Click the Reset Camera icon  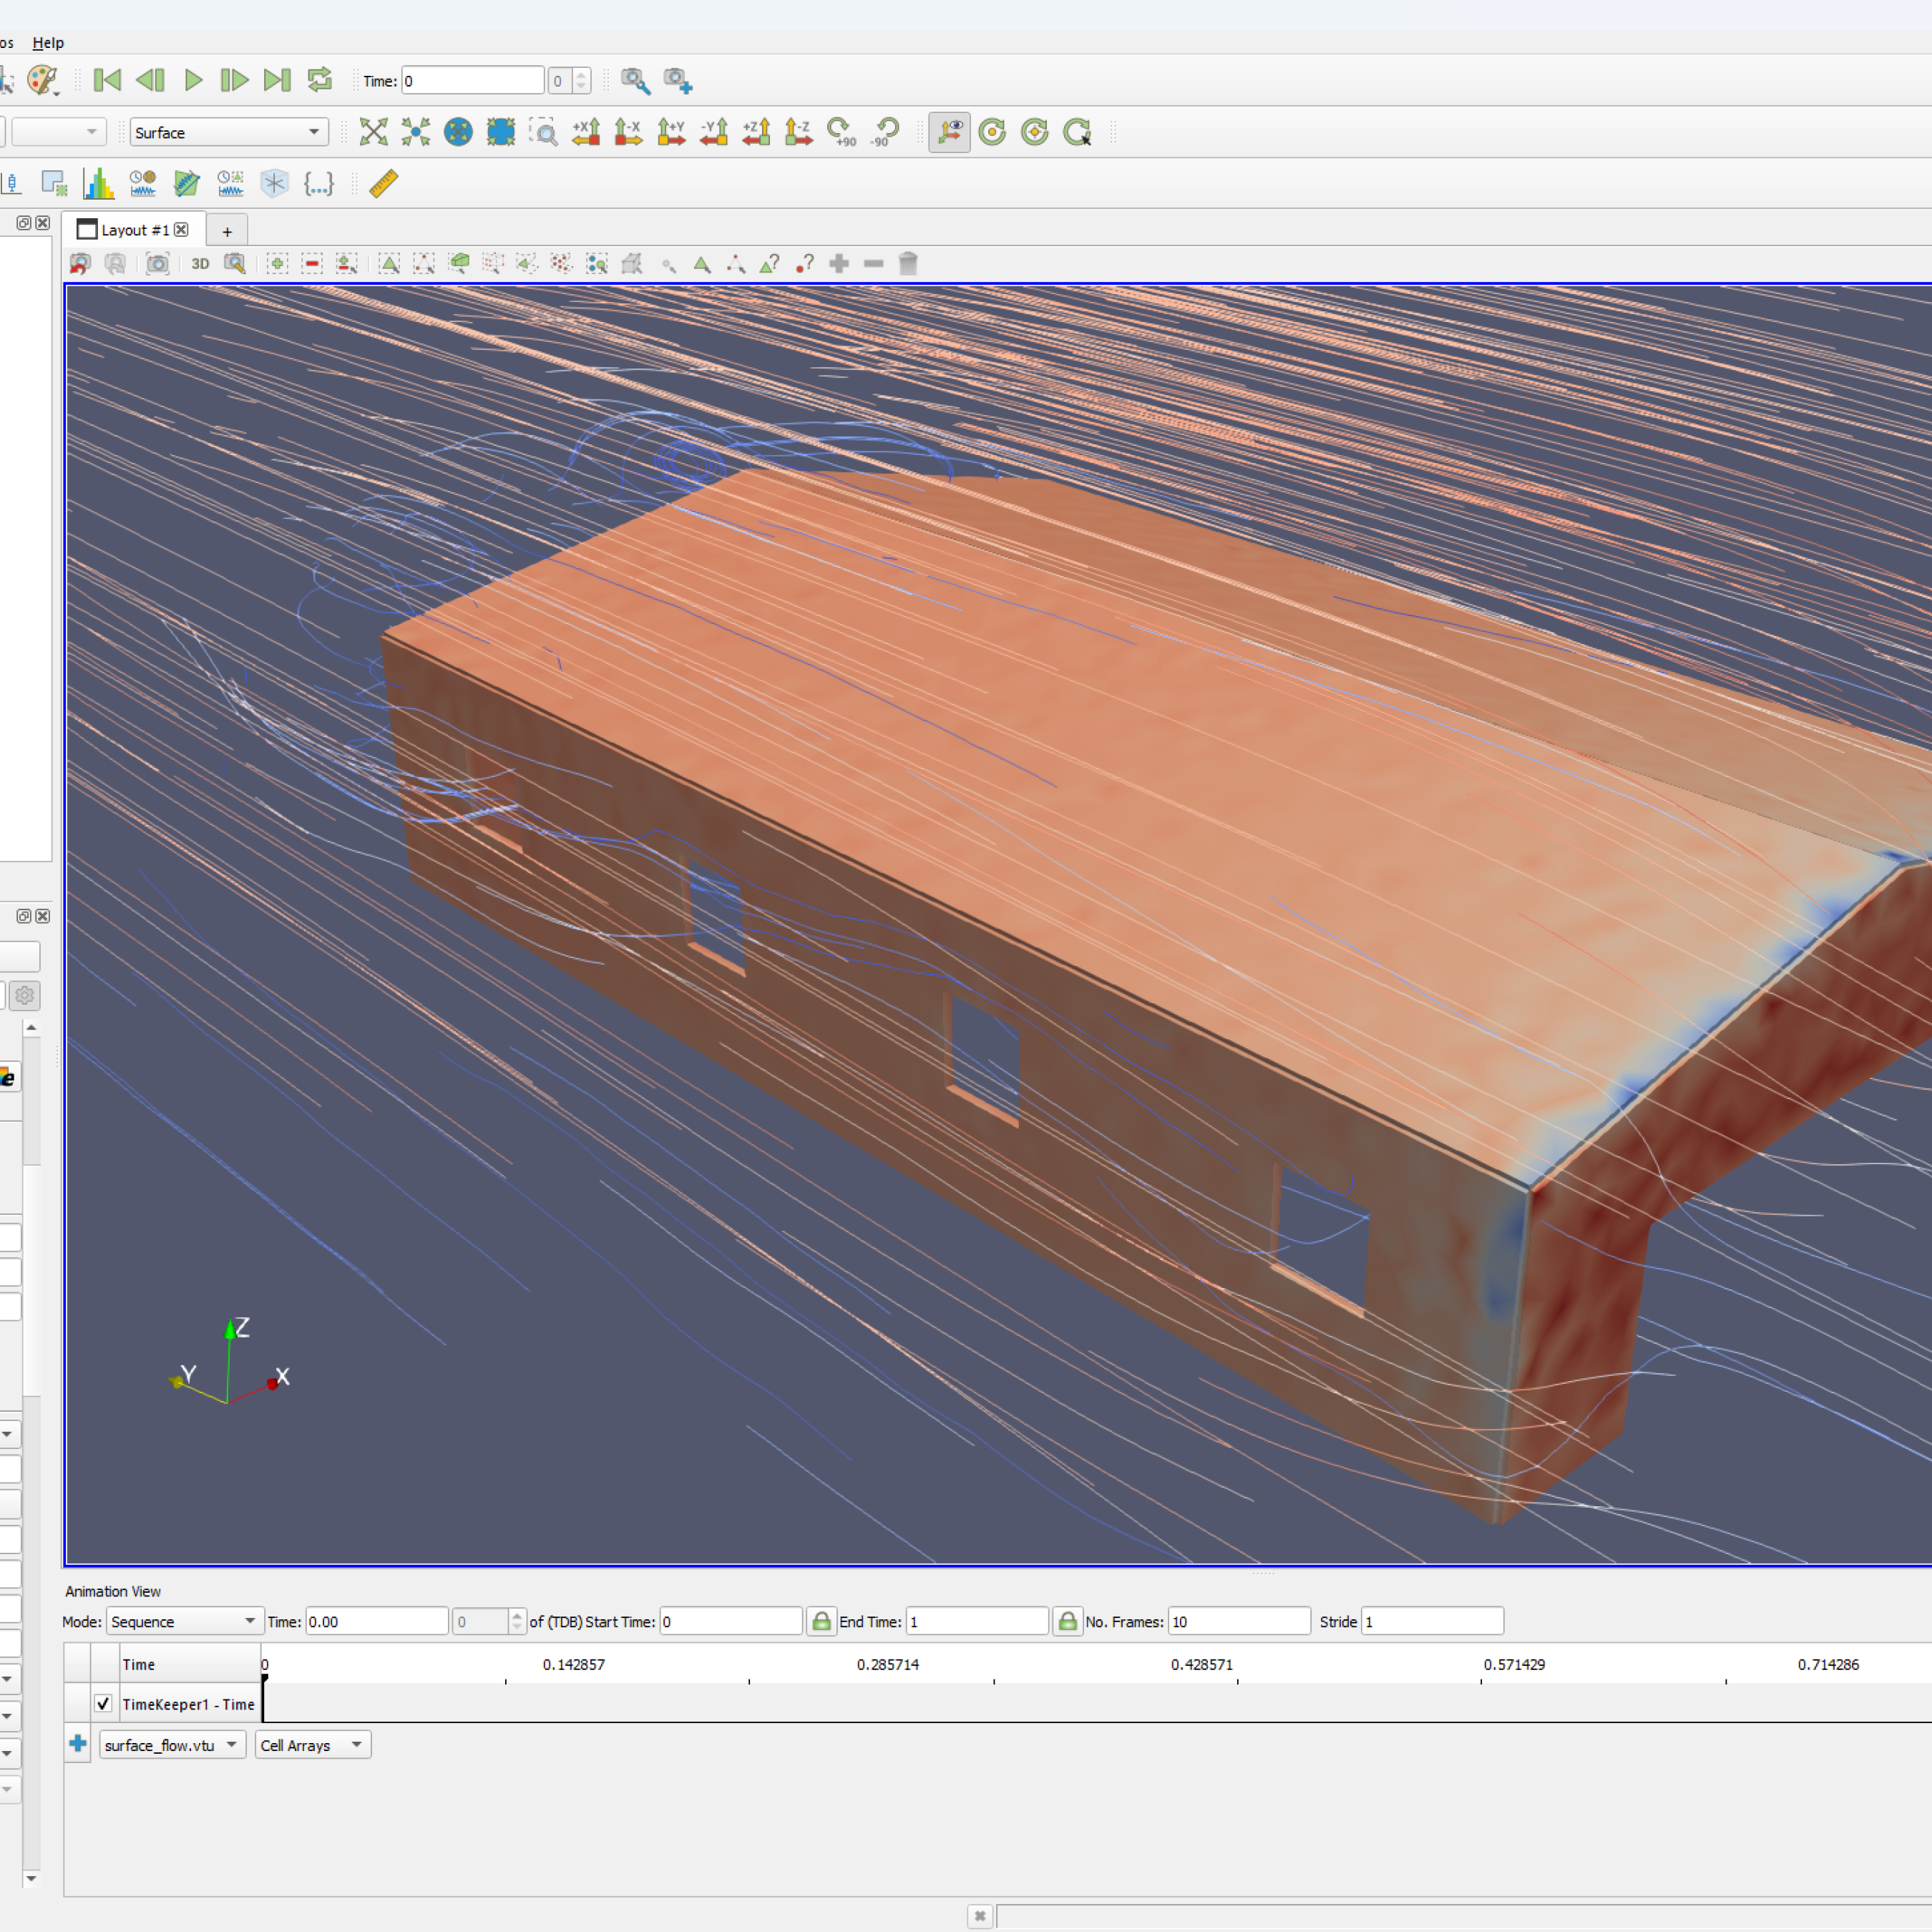(x=373, y=132)
